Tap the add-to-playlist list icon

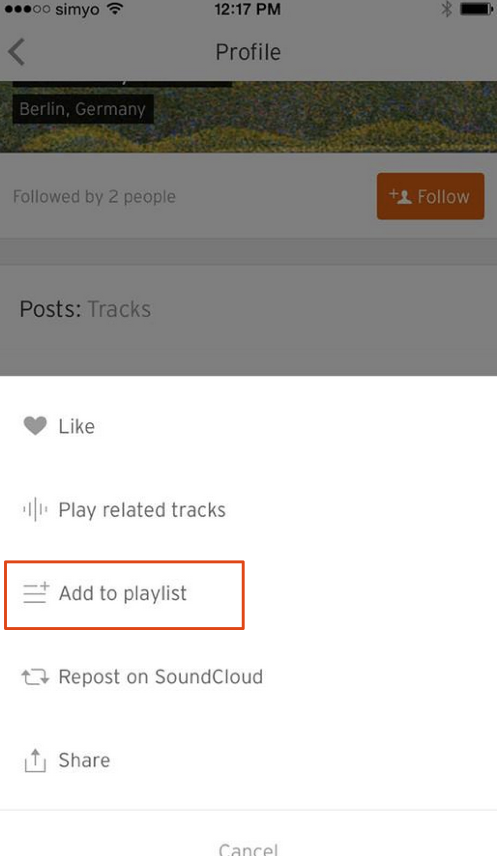[36, 593]
